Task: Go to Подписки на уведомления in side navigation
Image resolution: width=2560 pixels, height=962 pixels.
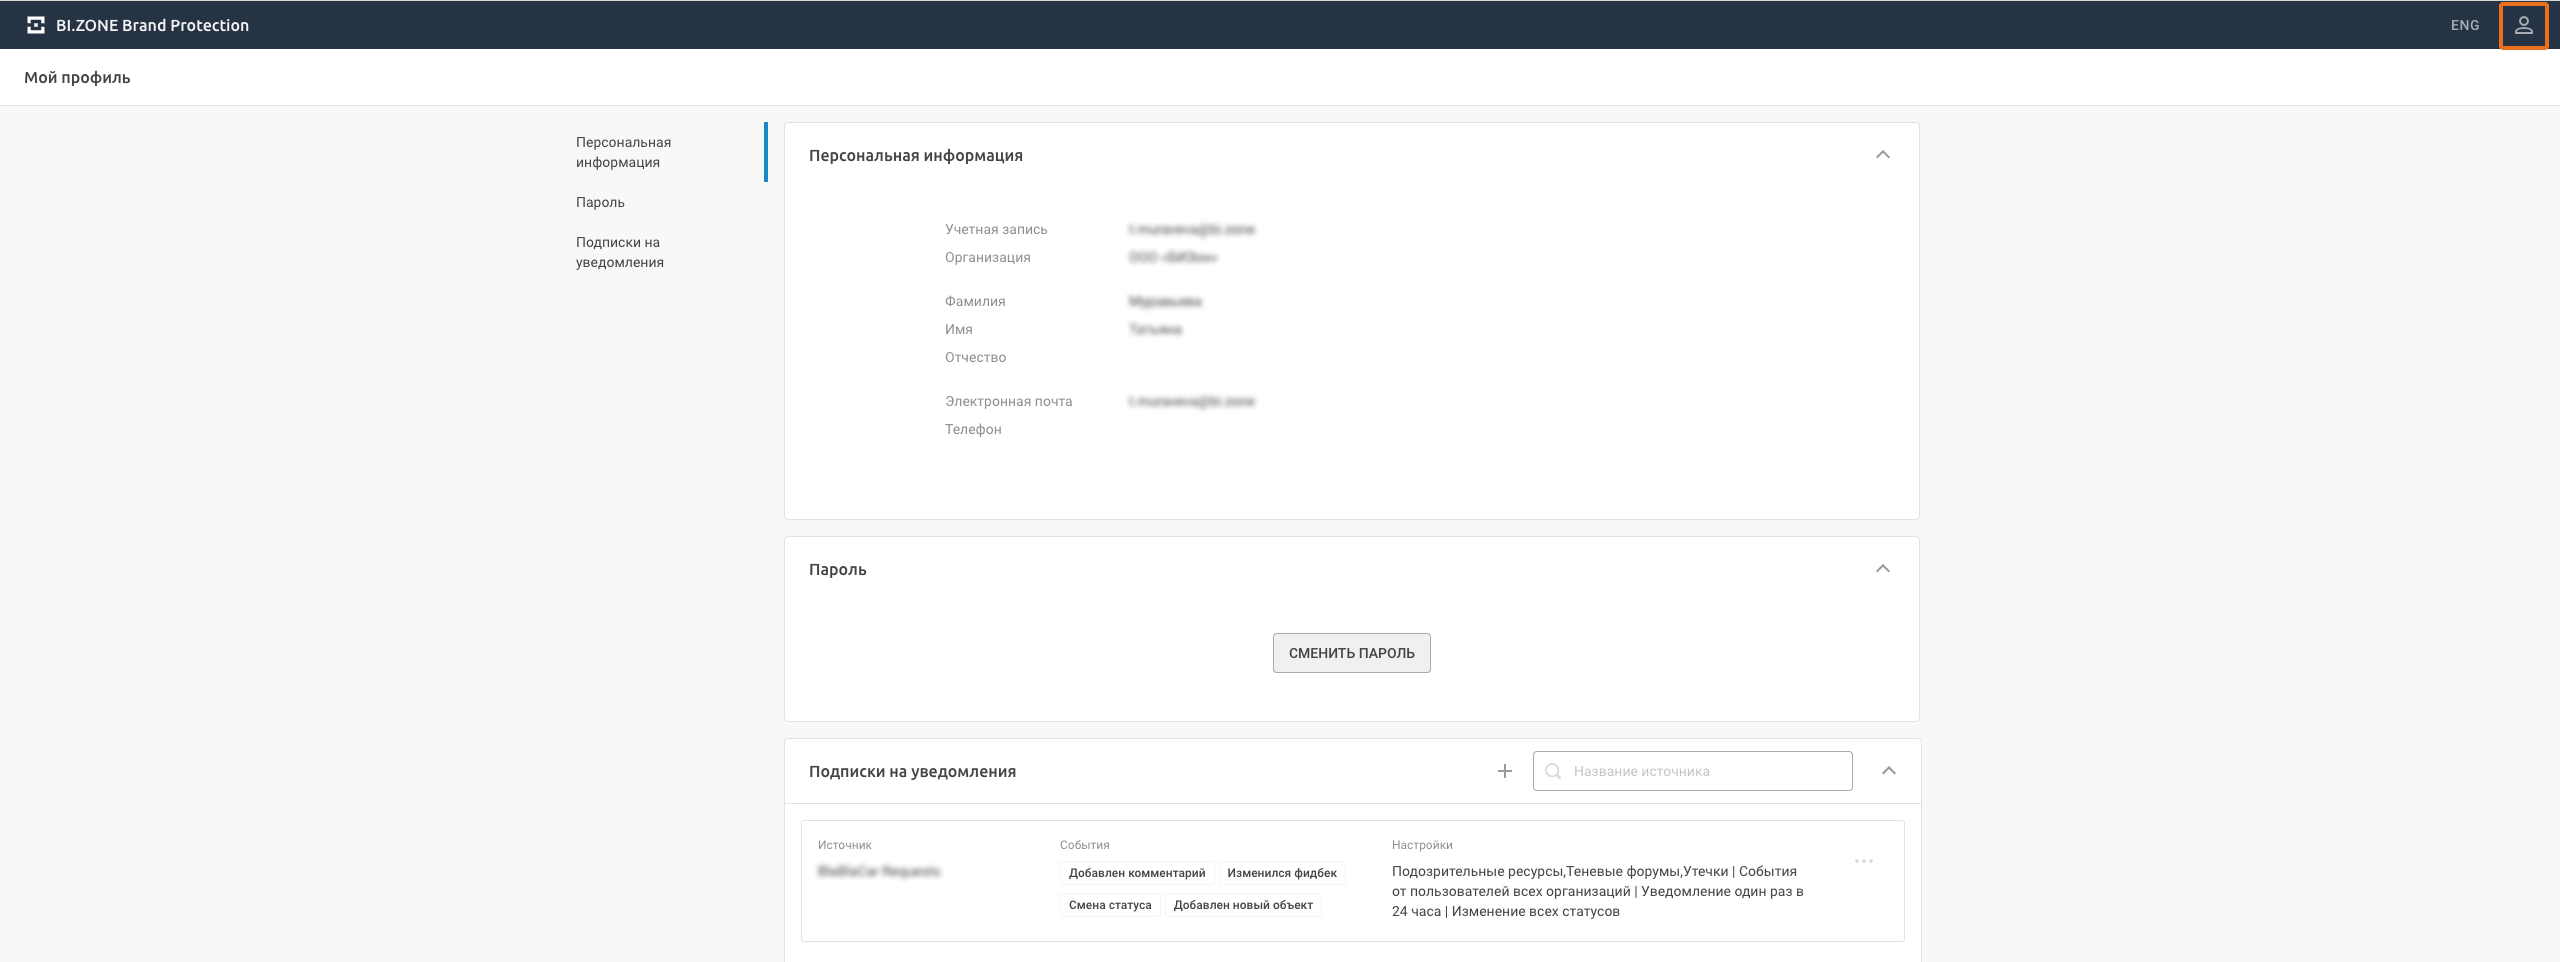Action: coord(620,252)
